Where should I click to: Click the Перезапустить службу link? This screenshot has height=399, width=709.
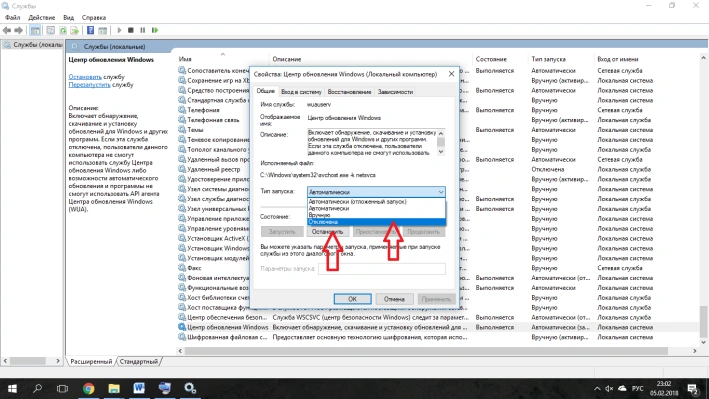[90, 85]
